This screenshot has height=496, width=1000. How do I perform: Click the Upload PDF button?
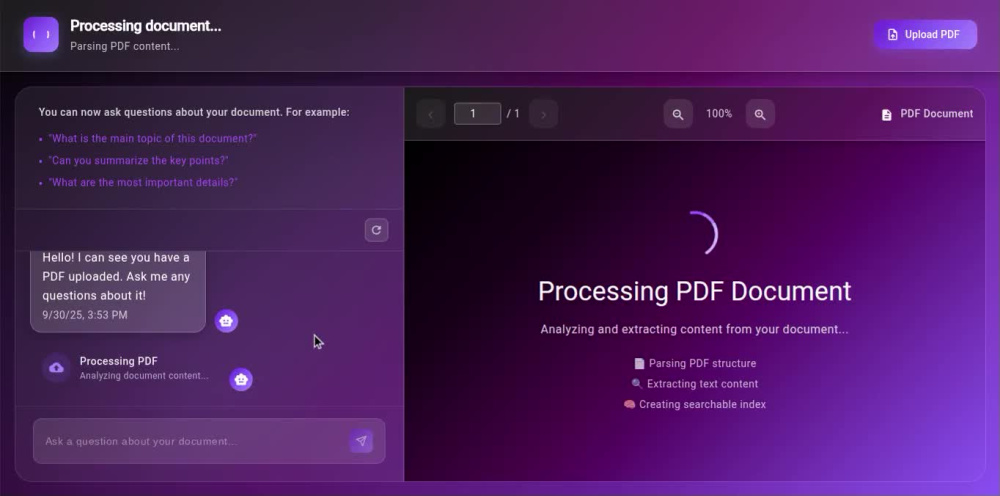(925, 34)
